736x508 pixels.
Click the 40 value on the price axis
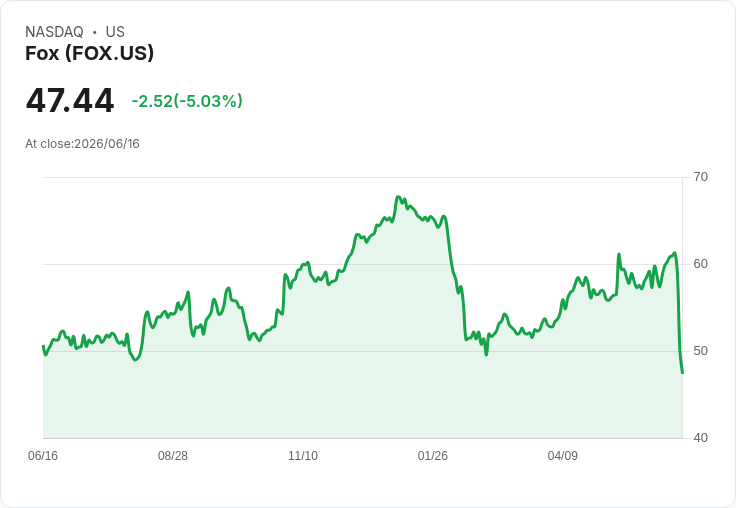(700, 438)
